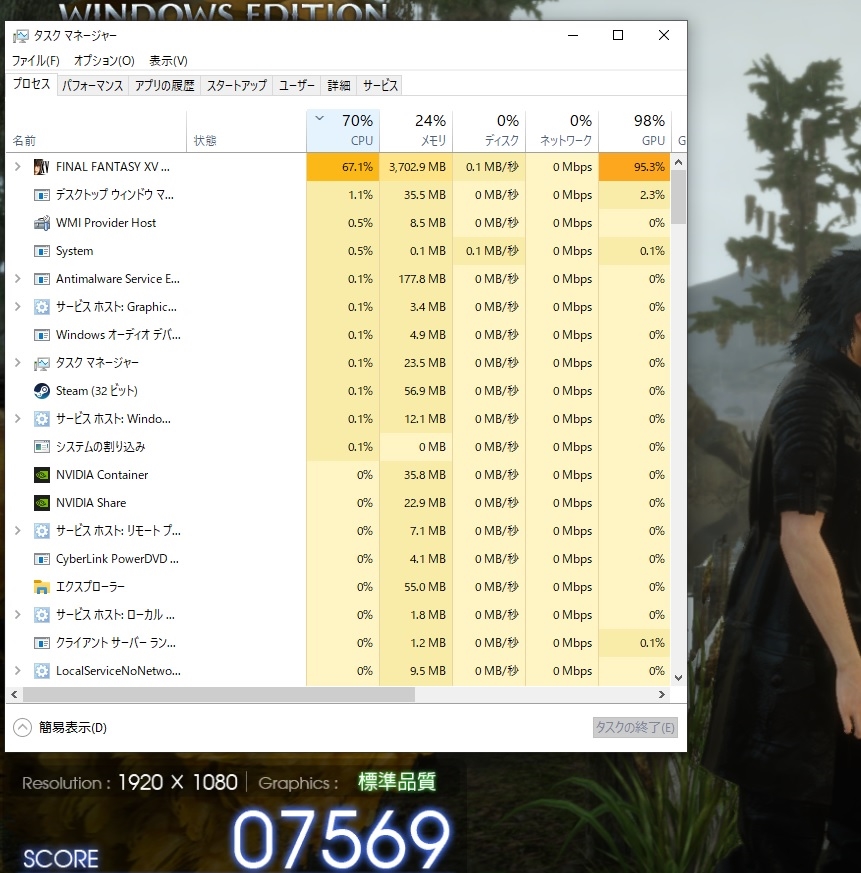Sort by the ディスク column header
Screen dimensions: 861x873
coord(489,131)
